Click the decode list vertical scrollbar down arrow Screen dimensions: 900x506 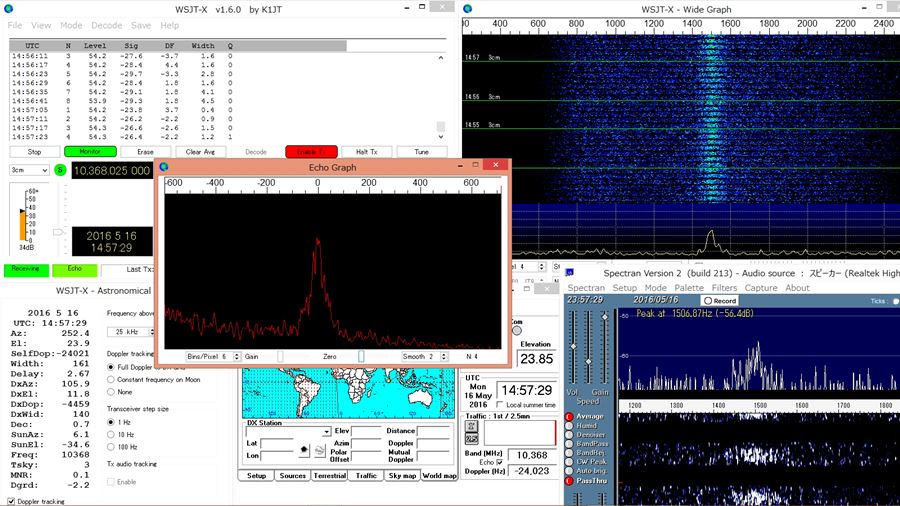tap(441, 137)
